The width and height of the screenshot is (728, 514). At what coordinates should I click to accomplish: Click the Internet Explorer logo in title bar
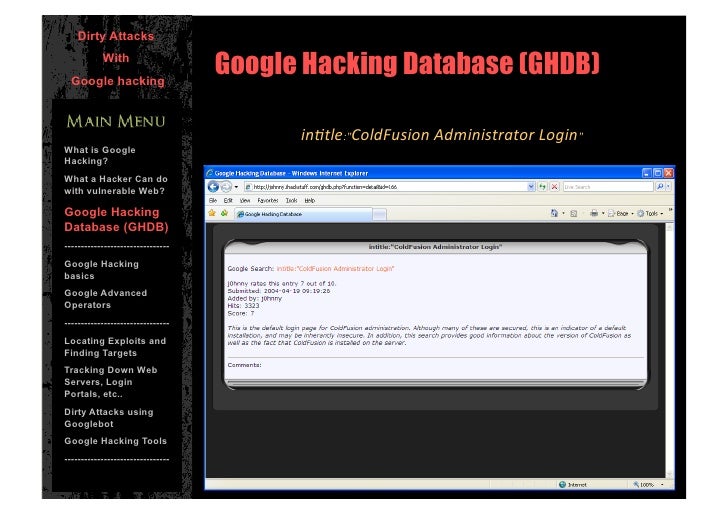210,173
